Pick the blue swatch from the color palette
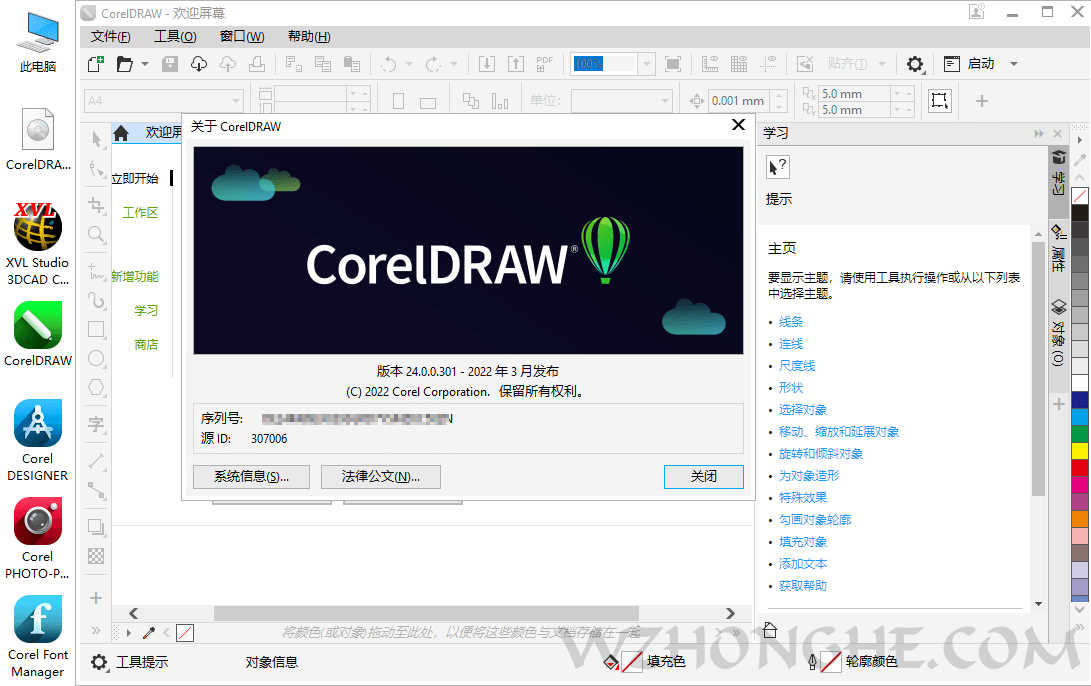The width and height of the screenshot is (1091, 686). click(x=1078, y=398)
